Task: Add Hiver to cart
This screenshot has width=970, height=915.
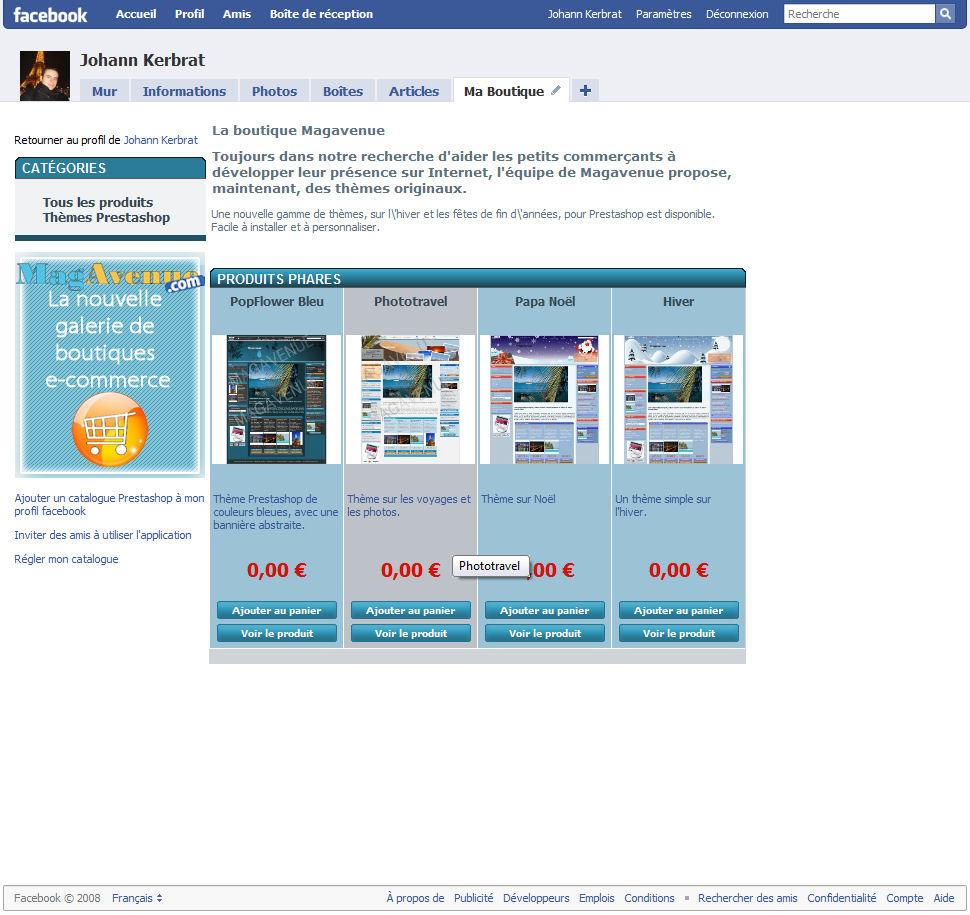Action: pos(679,610)
